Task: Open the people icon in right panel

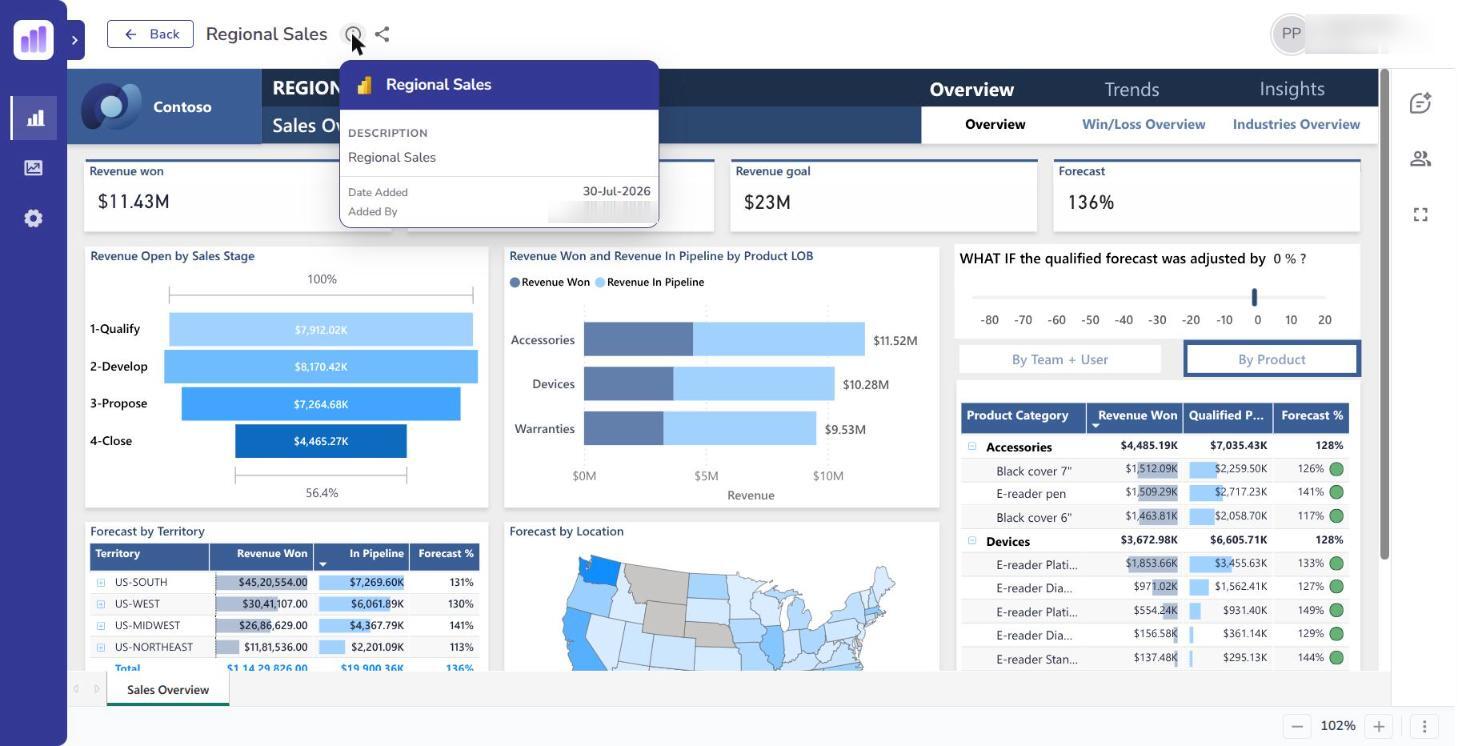Action: pos(1420,159)
